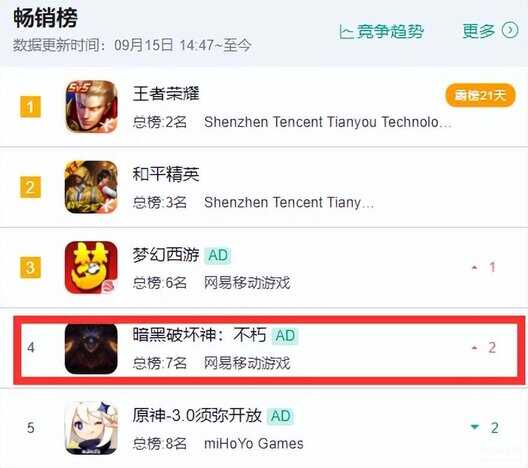Open the 和平精英 game icon
Viewport: 528px width, 468px height.
coord(91,187)
